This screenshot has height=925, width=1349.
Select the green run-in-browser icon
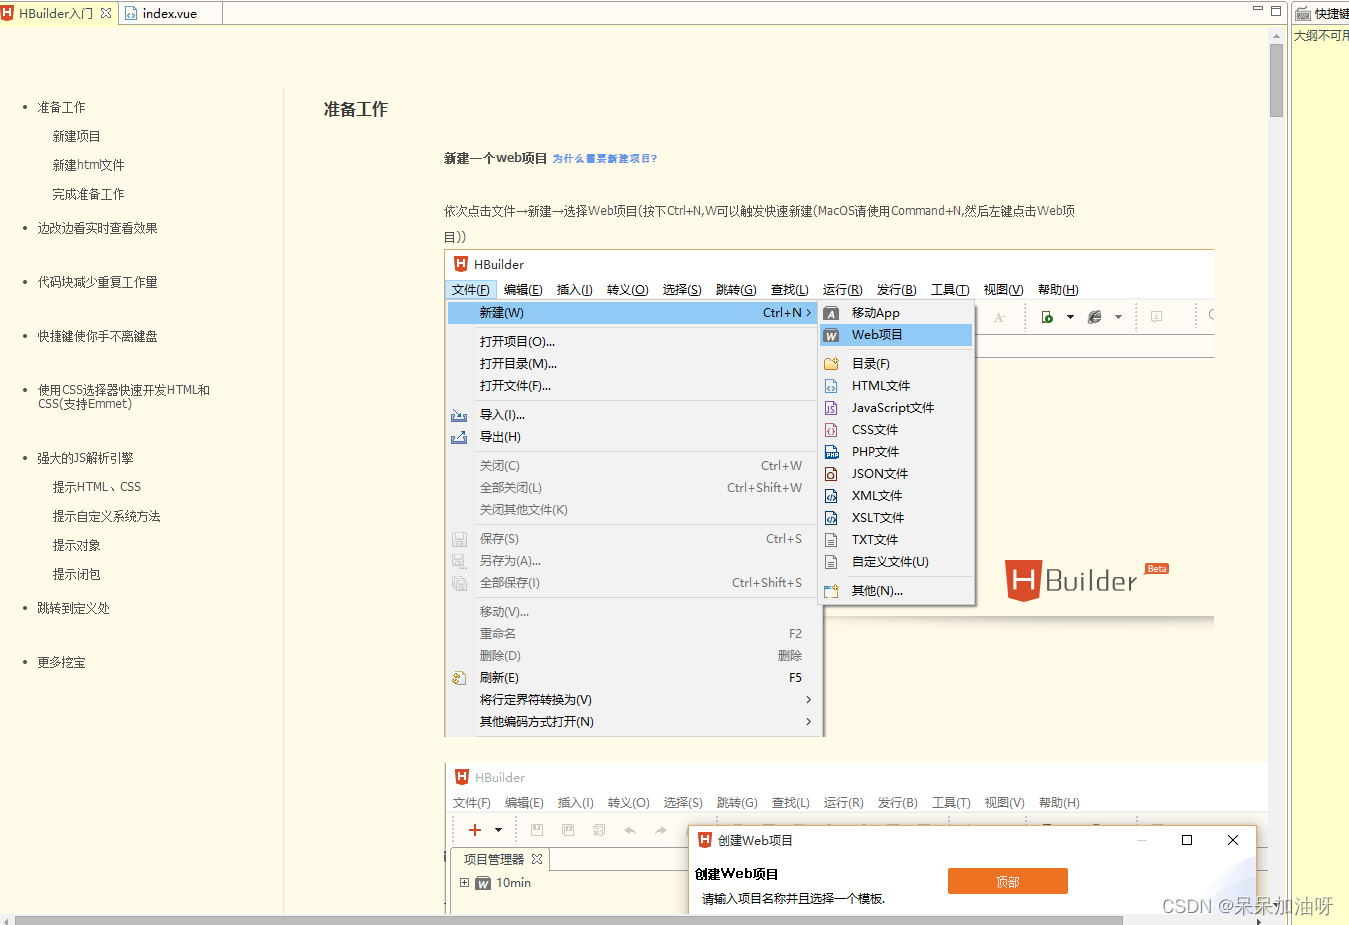1047,316
